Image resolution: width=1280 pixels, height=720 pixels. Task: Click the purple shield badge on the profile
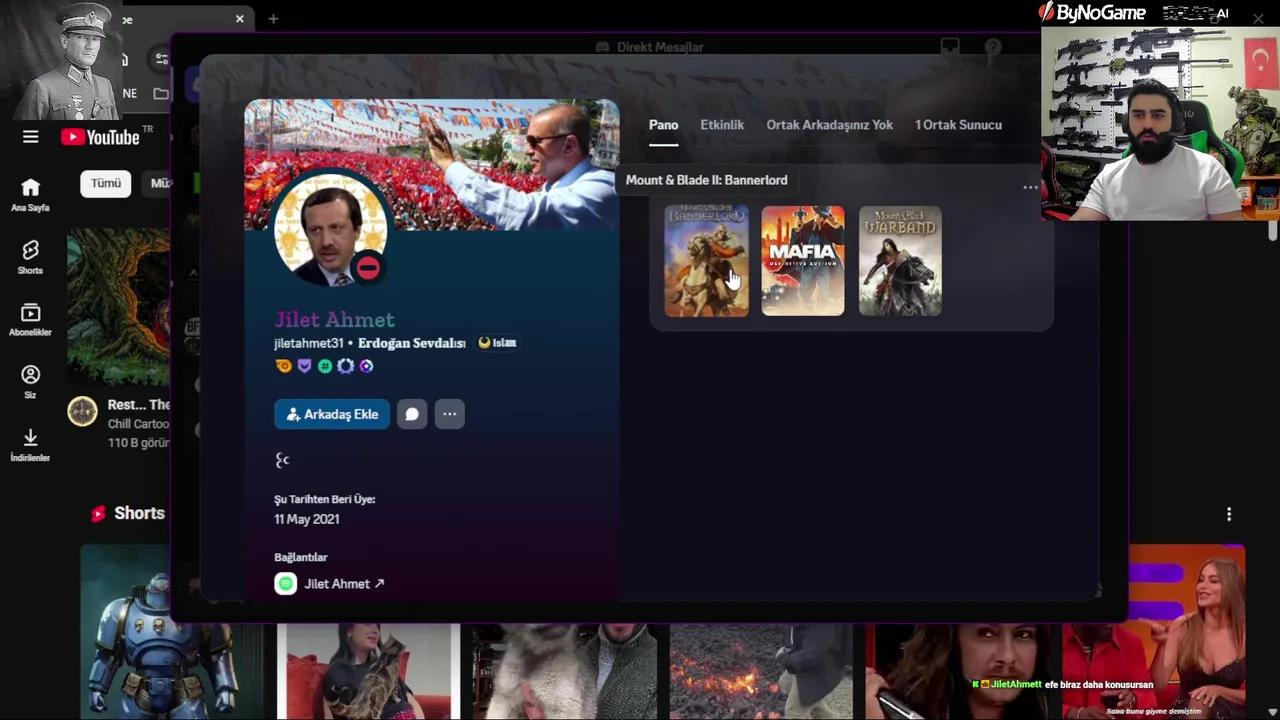pos(304,366)
